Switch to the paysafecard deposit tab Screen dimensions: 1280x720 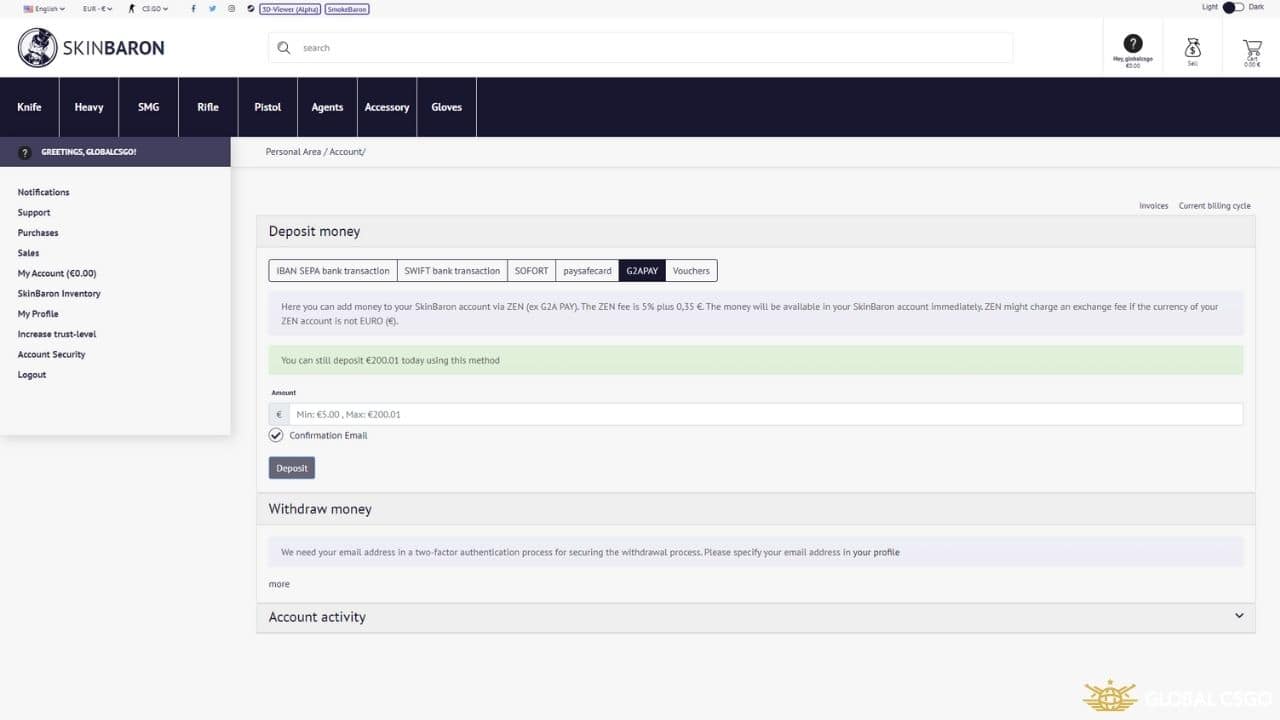pos(587,271)
